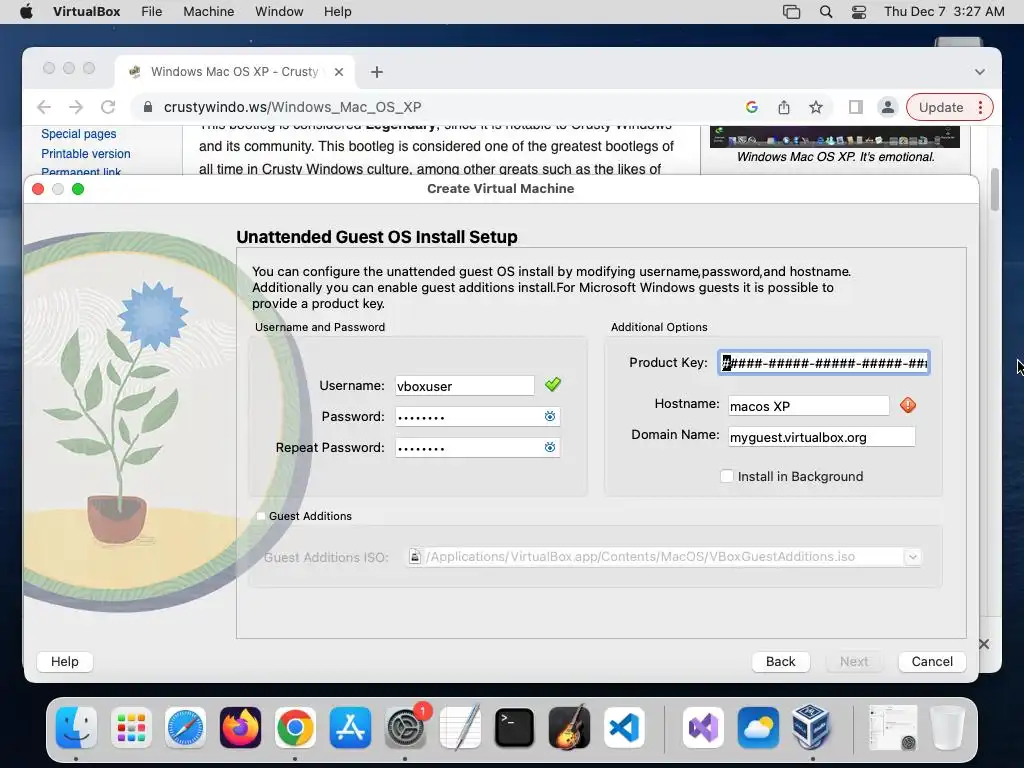
Task: Open a new browser tab
Action: (377, 72)
